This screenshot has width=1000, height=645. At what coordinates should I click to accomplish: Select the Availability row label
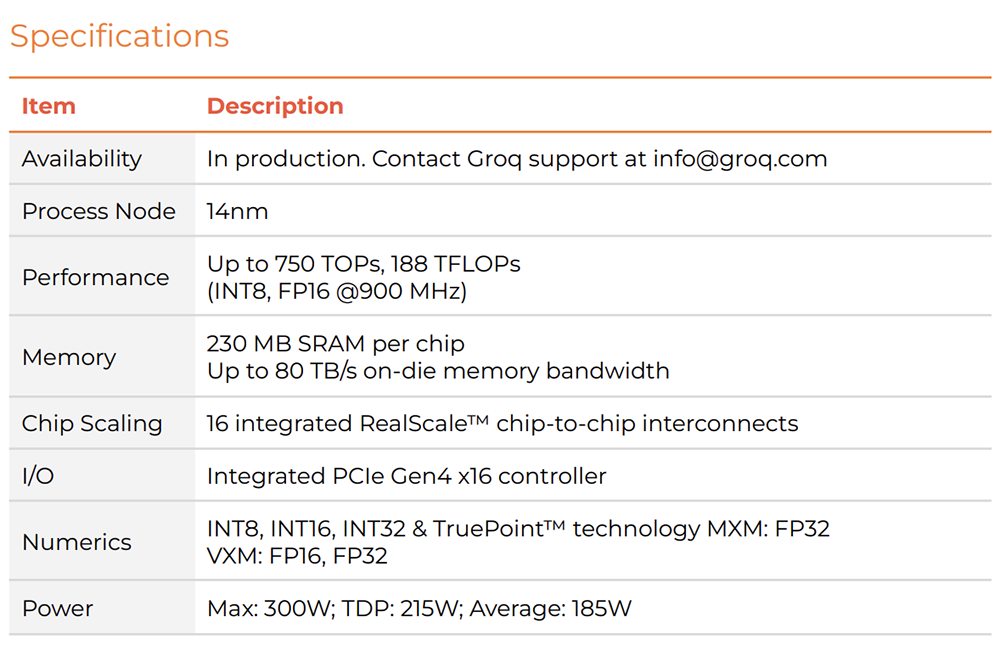point(82,158)
